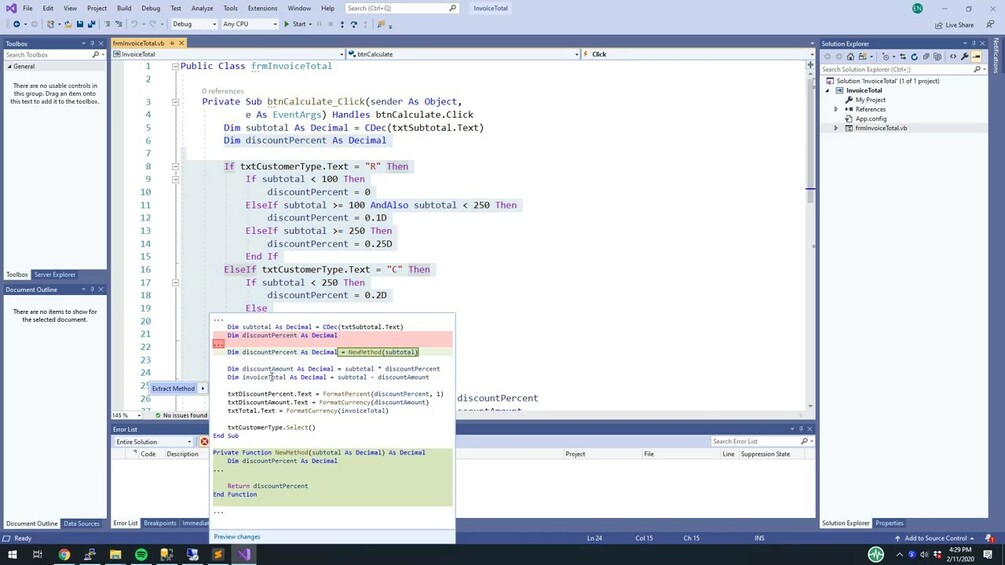1005x565 pixels.
Task: Collapse the If txtCustomerType outlining block
Action: point(175,167)
